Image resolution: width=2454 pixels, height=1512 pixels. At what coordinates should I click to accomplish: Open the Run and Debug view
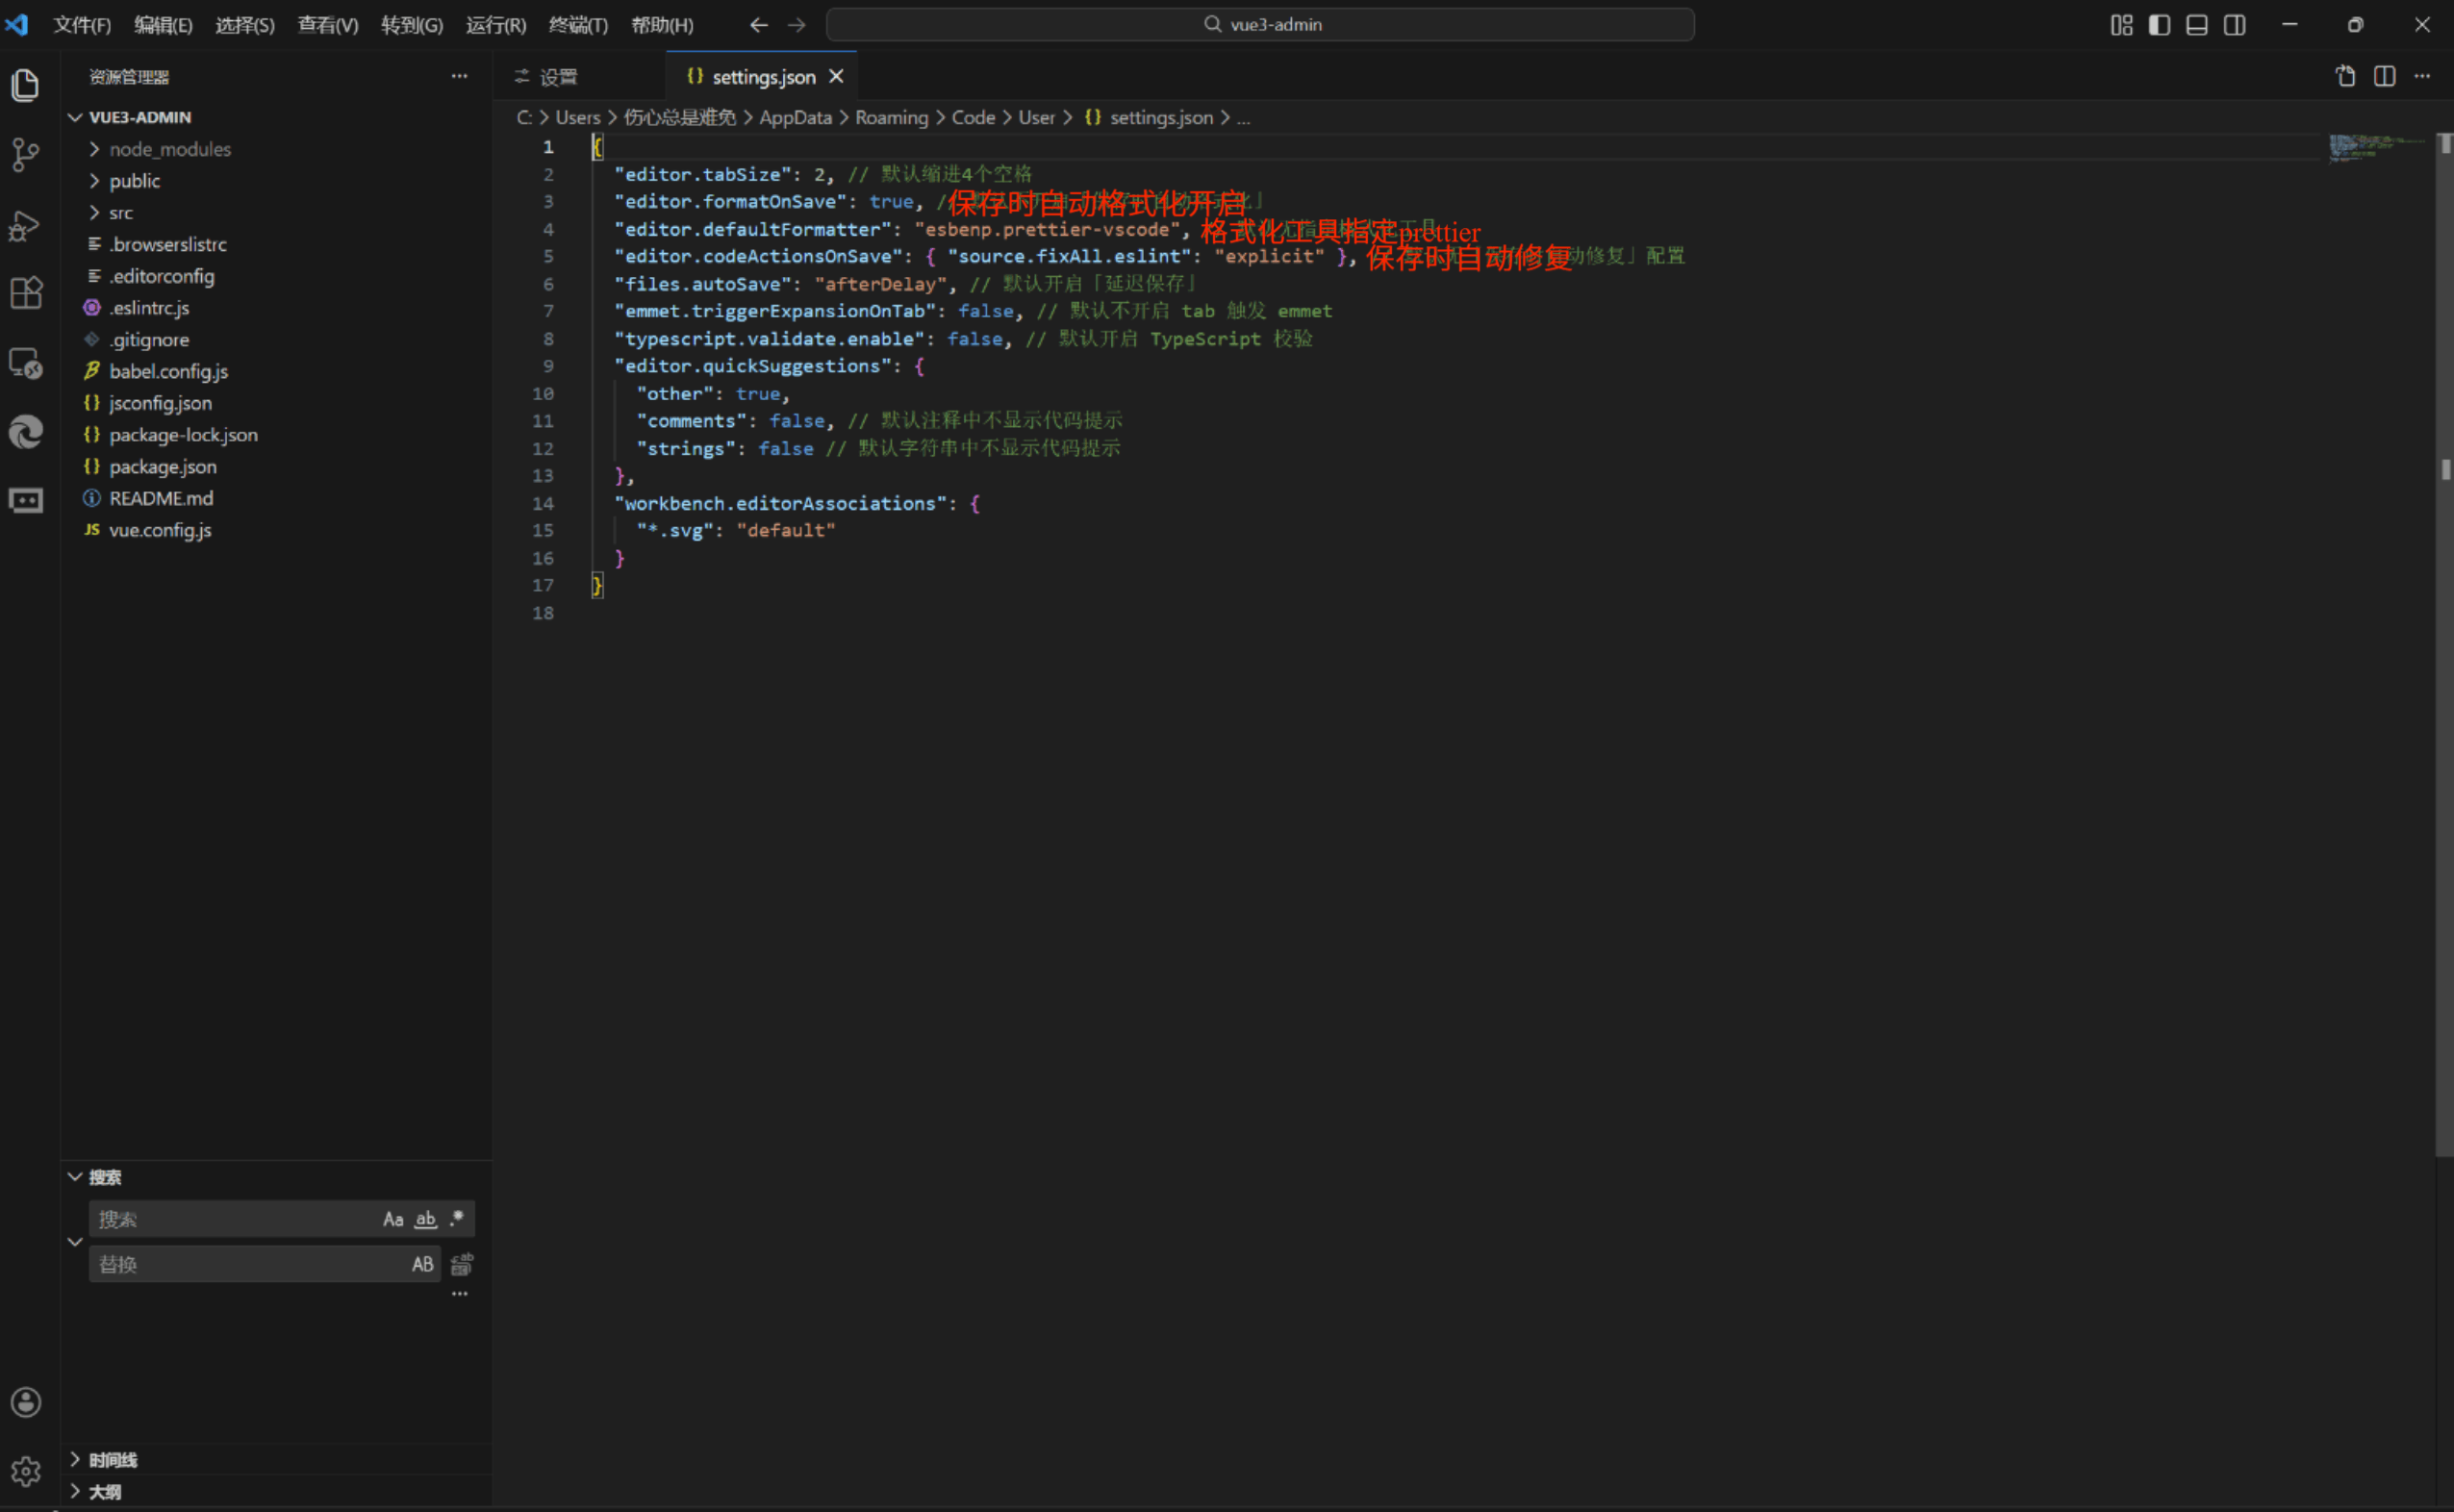click(x=25, y=226)
